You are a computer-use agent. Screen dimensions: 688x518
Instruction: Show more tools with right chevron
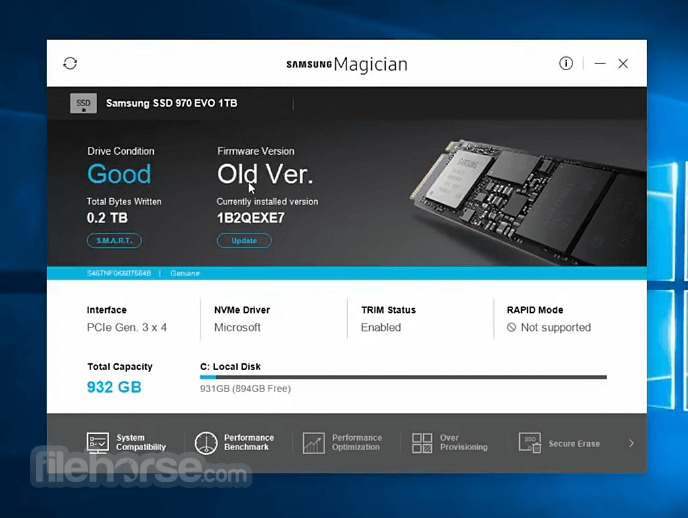(x=631, y=443)
